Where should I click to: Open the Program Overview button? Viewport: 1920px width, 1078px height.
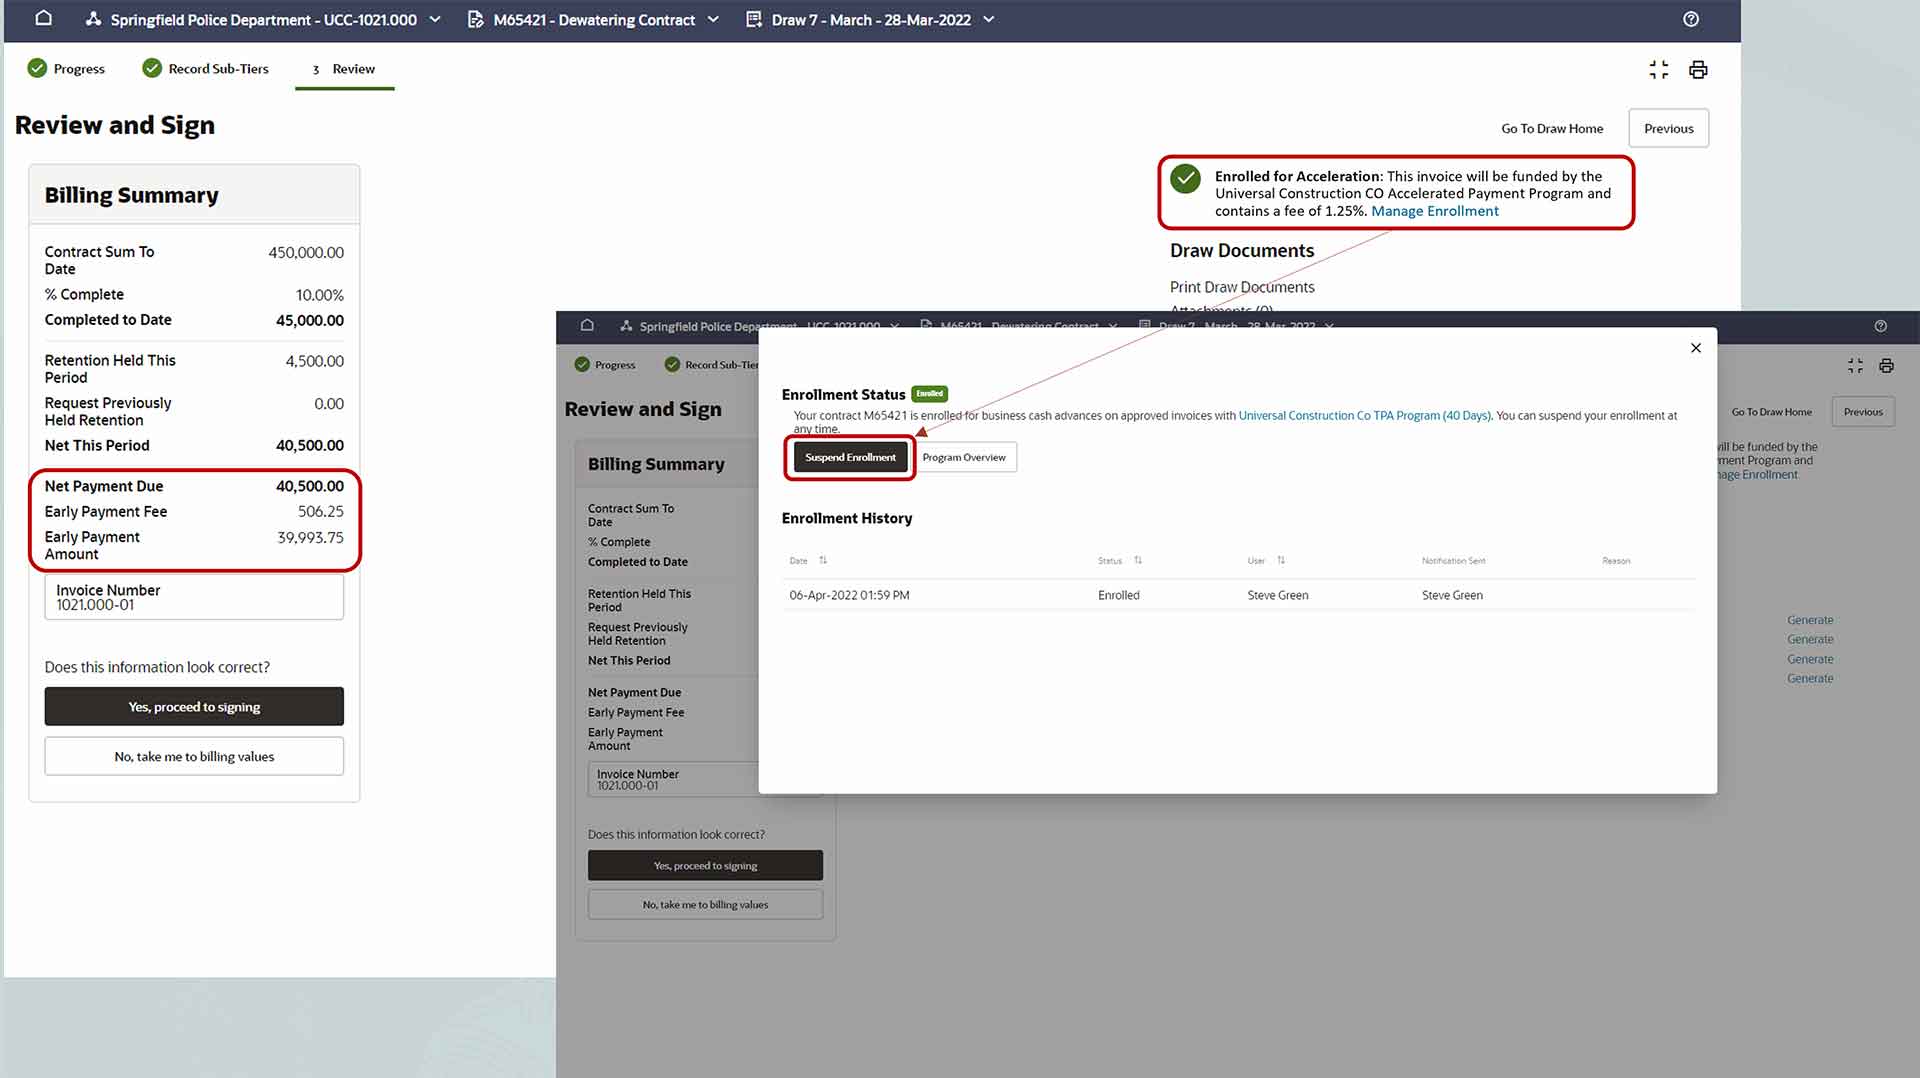(963, 457)
